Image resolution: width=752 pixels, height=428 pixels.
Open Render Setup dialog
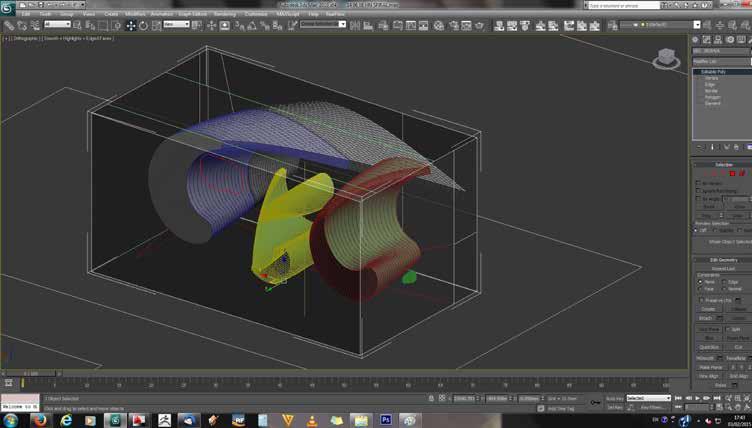coord(454,25)
